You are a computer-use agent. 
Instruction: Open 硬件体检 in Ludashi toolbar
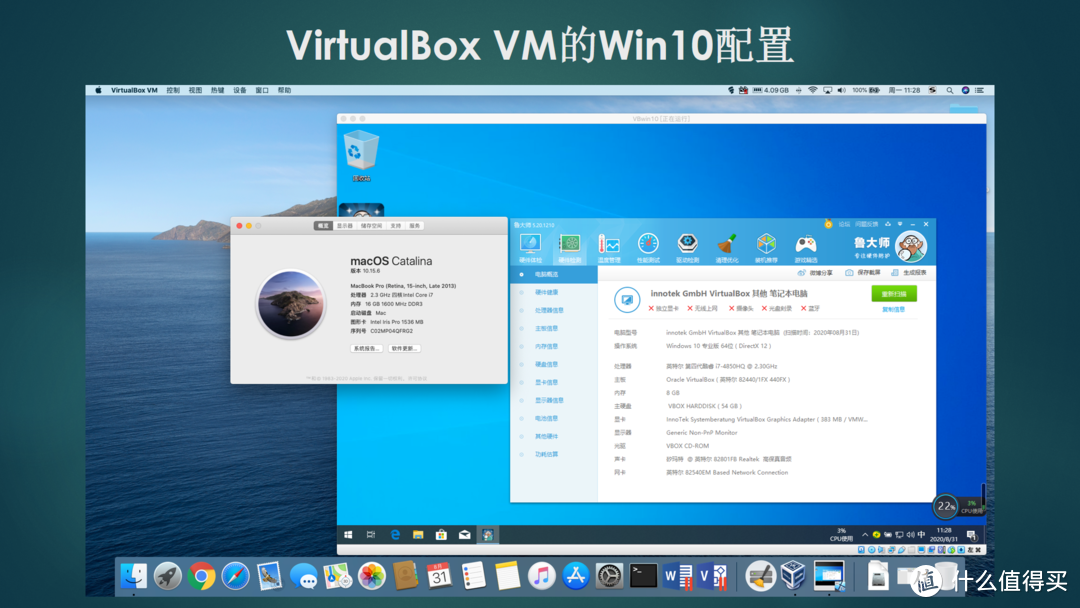(x=530, y=248)
